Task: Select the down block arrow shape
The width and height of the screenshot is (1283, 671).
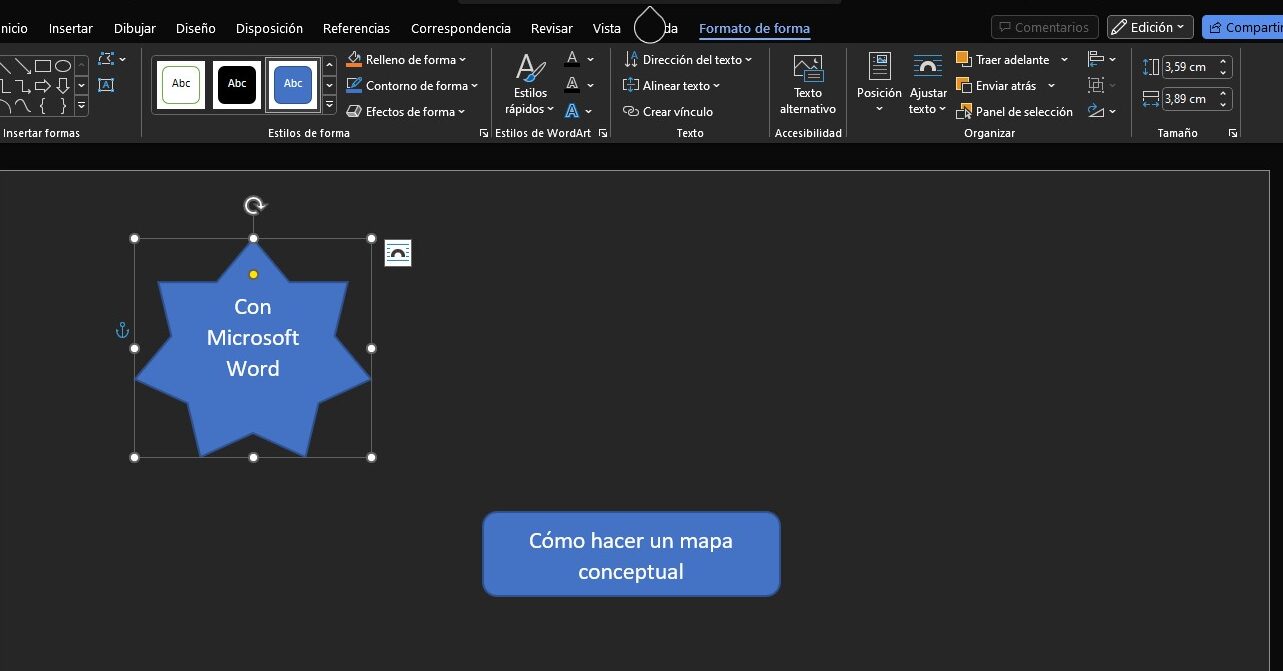Action: click(62, 86)
